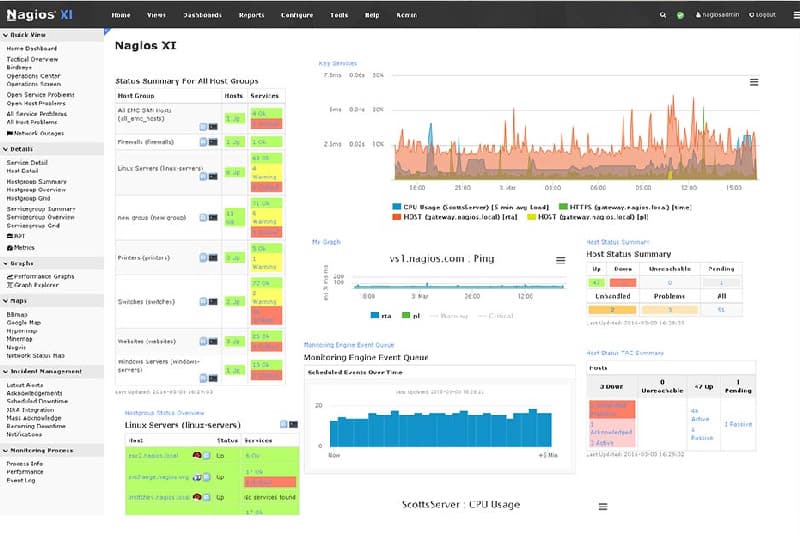This screenshot has width=800, height=543.
Task: Collapse the Graphs sidebar section
Action: [x=18, y=263]
